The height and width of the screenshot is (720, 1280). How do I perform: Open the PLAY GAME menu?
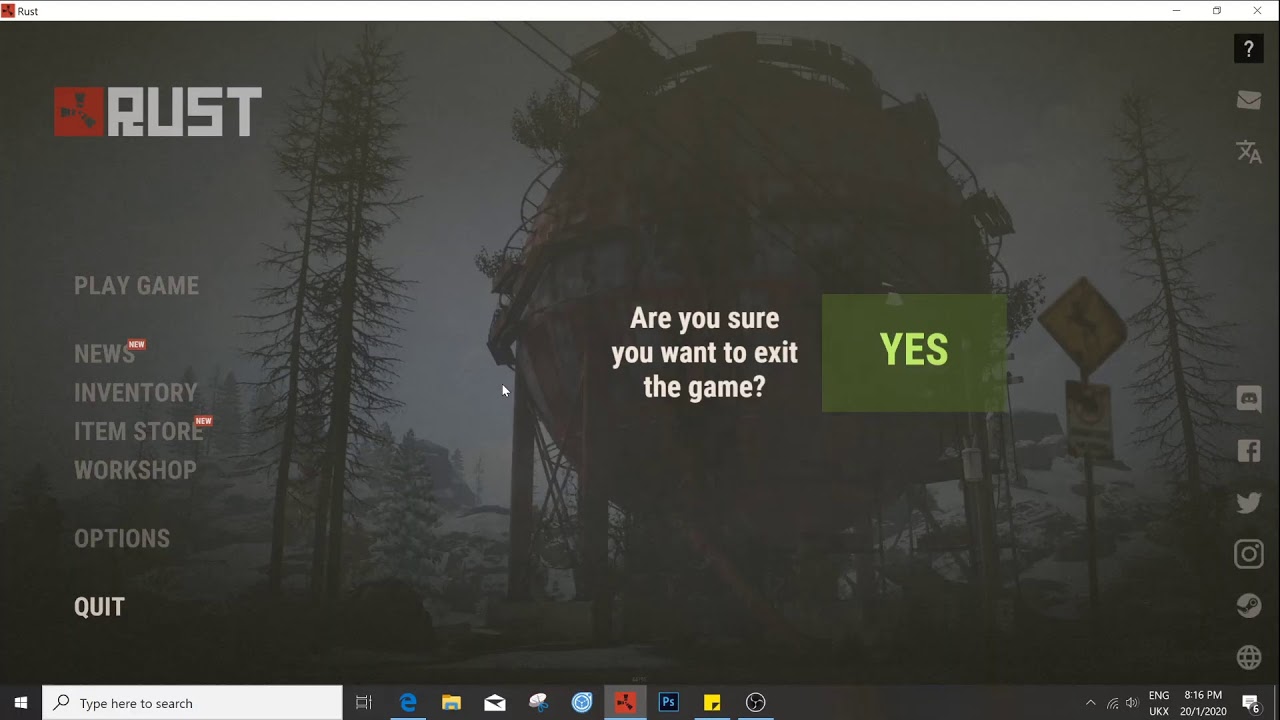(x=136, y=286)
